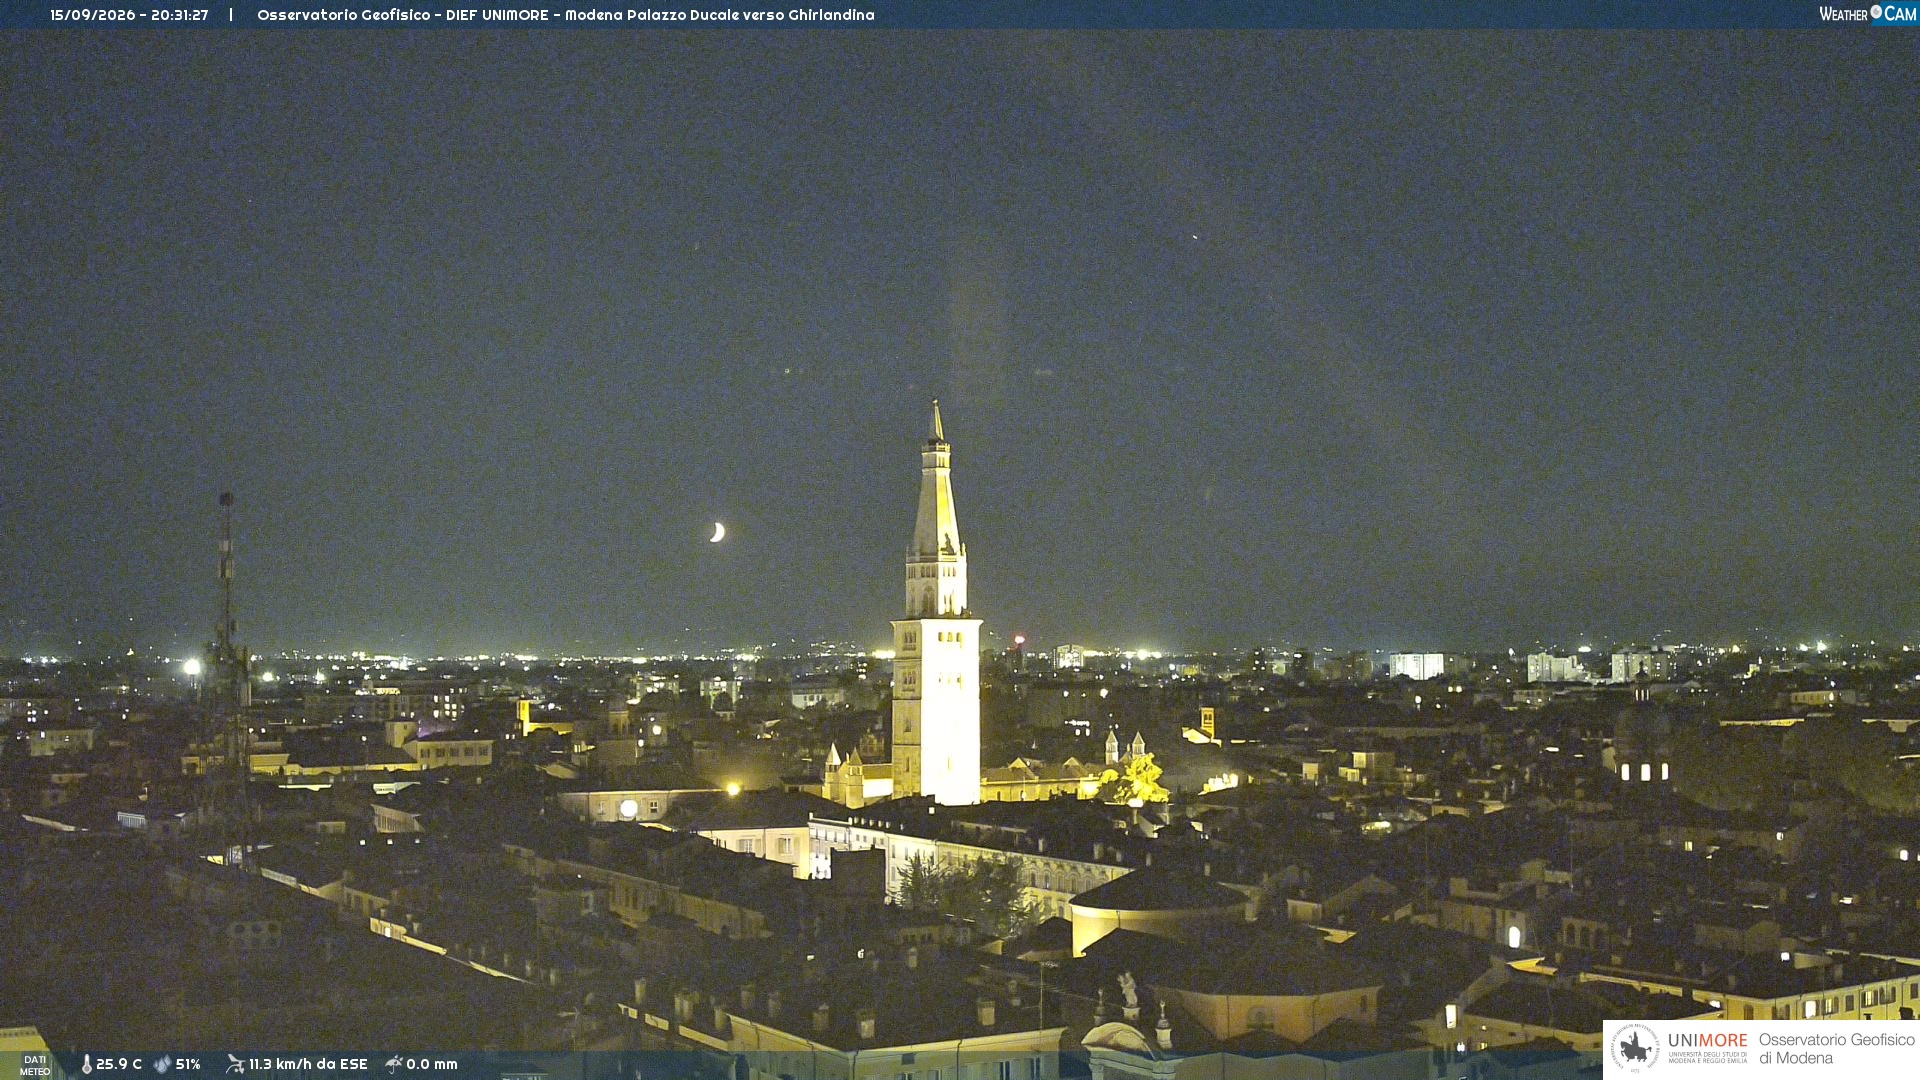Click the thermometer temperature icon
The image size is (1920, 1080).
click(x=87, y=1064)
